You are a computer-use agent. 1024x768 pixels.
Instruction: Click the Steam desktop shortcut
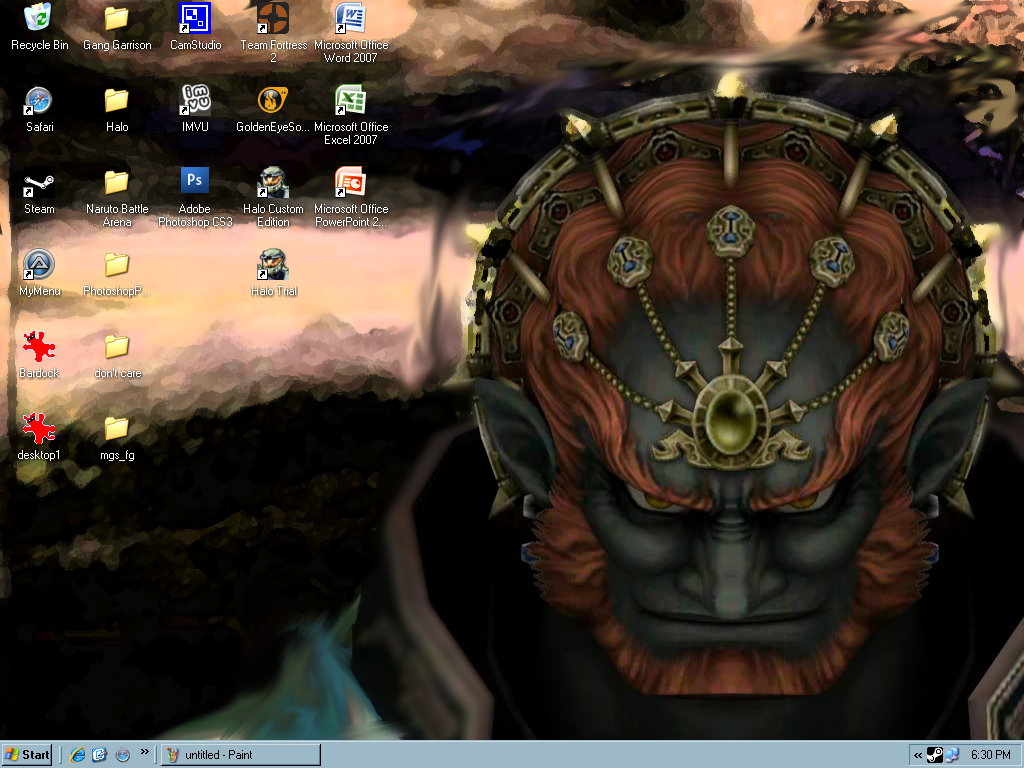[x=40, y=183]
